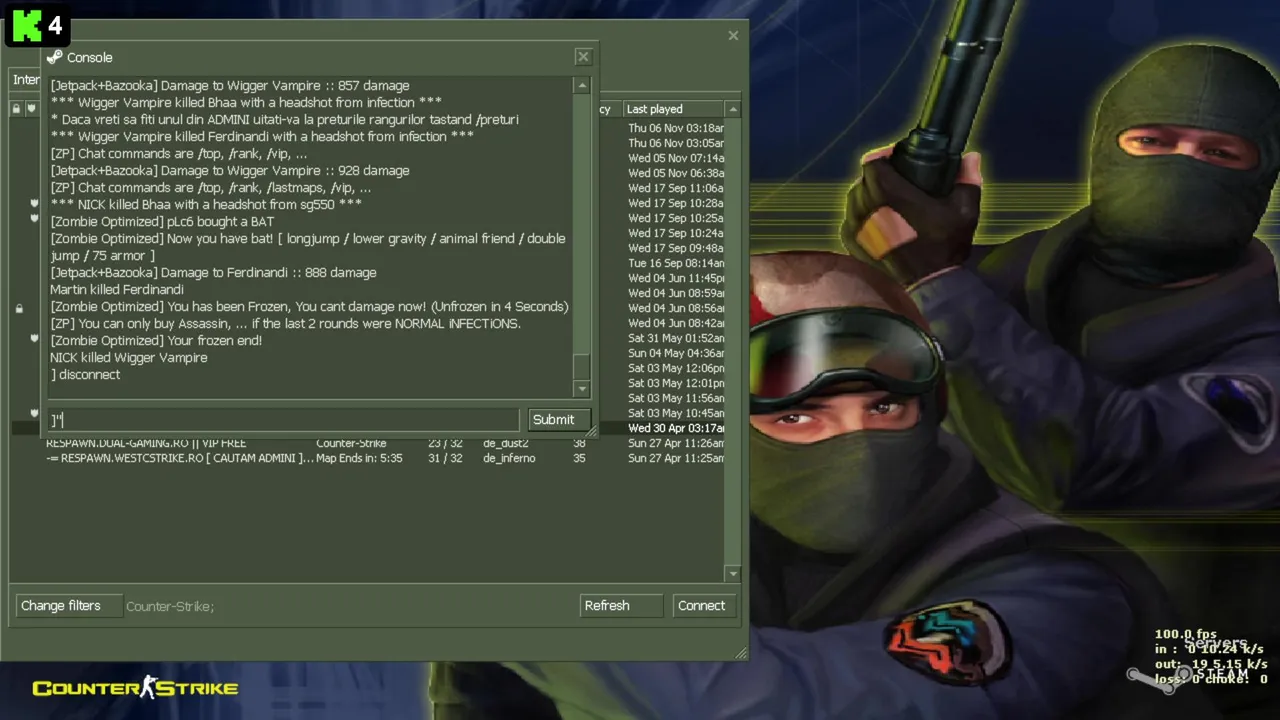
Task: Focus the console command input field
Action: [284, 420]
